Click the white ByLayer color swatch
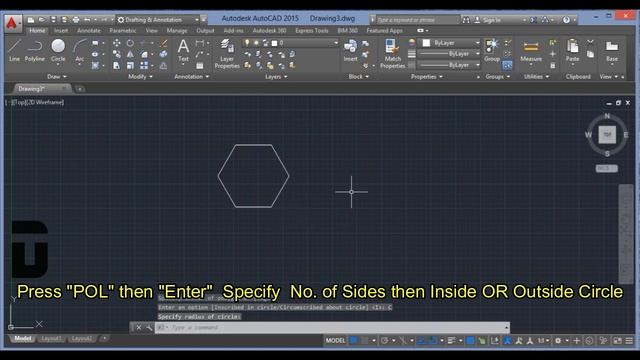The width and height of the screenshot is (640, 360). (x=426, y=43)
